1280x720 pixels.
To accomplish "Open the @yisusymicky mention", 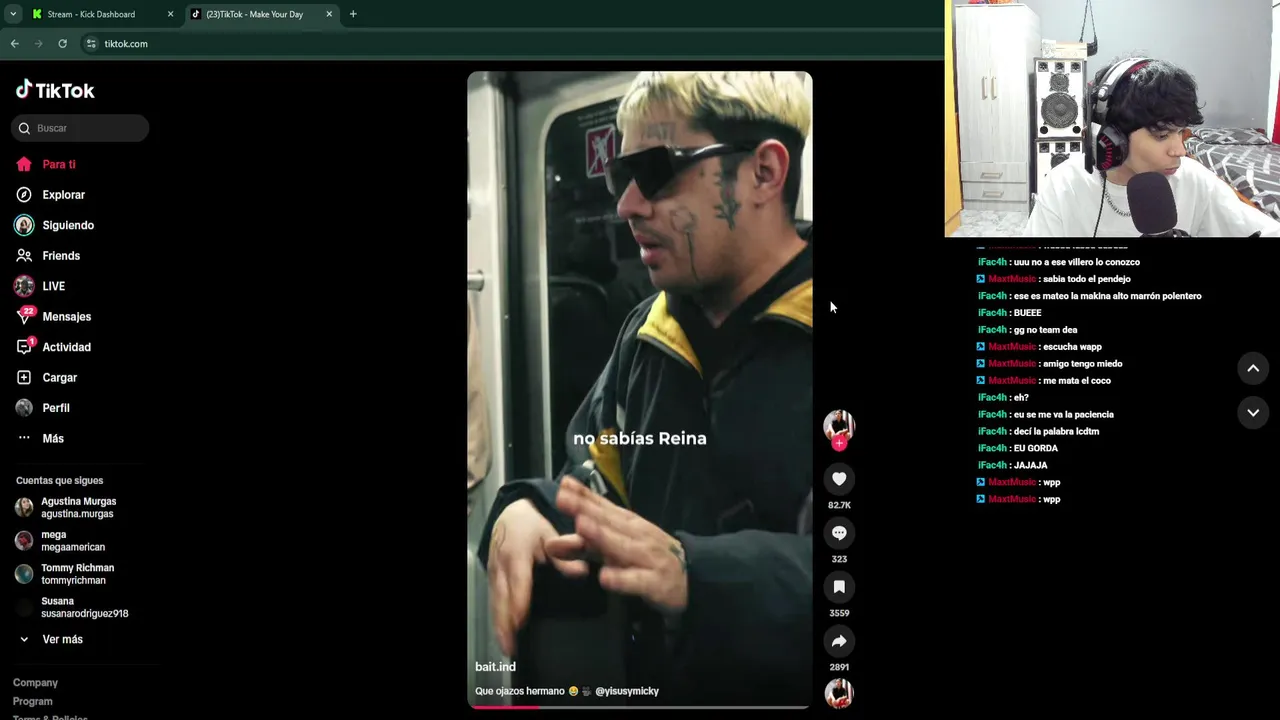I will pyautogui.click(x=627, y=691).
